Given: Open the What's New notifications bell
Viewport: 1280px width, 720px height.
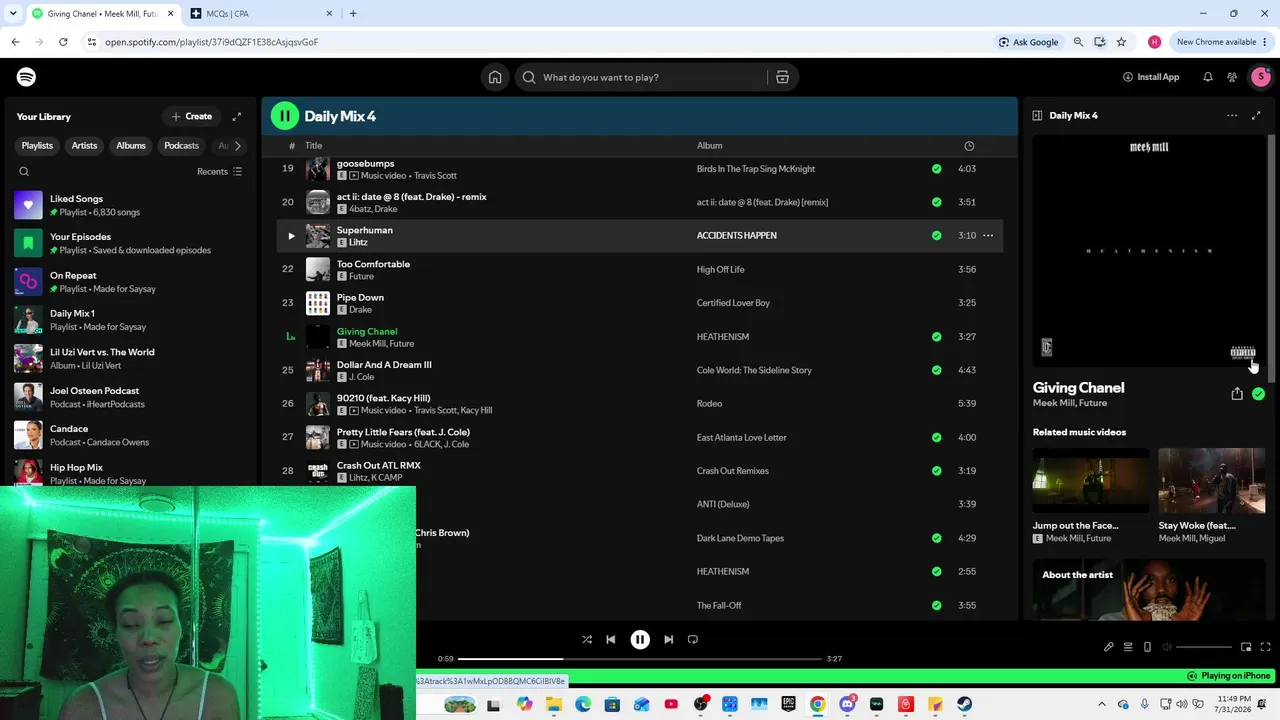Looking at the screenshot, I should [x=1208, y=77].
